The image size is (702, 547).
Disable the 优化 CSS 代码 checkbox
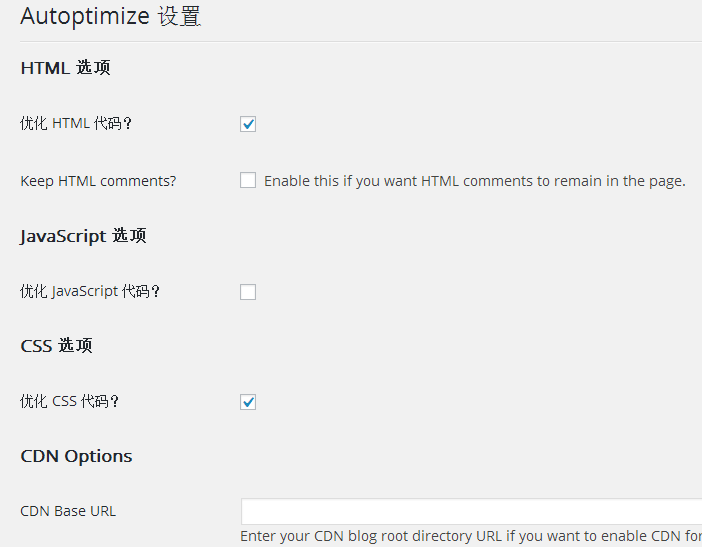pos(248,402)
